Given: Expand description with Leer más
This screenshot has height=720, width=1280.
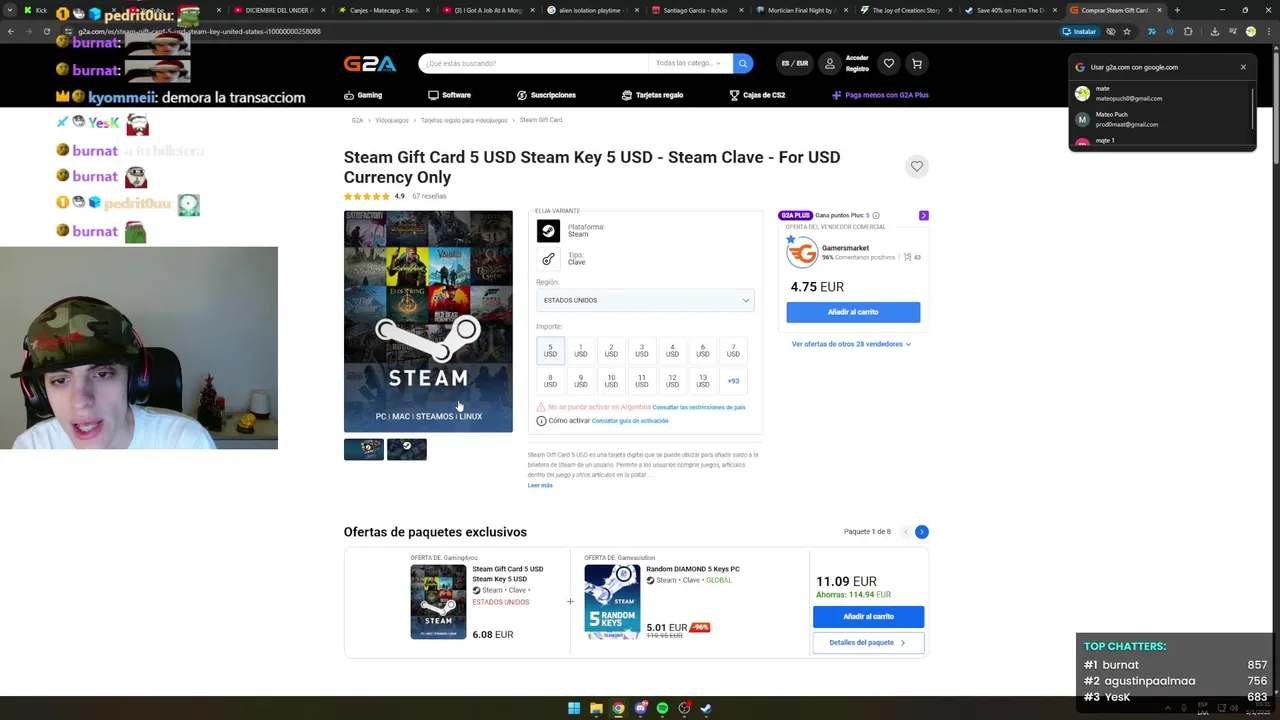Looking at the screenshot, I should coord(540,485).
